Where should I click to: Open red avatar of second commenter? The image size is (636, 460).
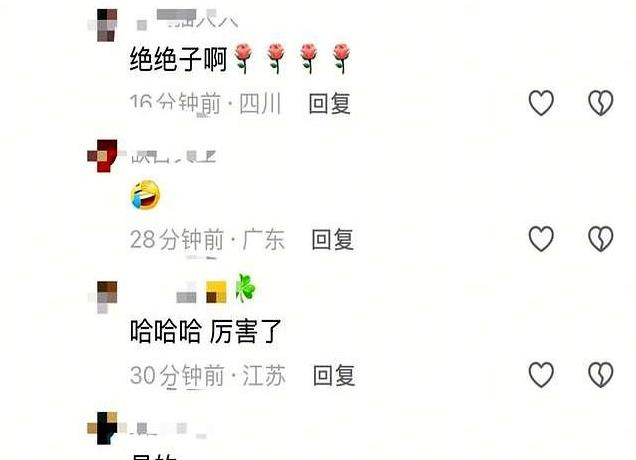[x=104, y=156]
